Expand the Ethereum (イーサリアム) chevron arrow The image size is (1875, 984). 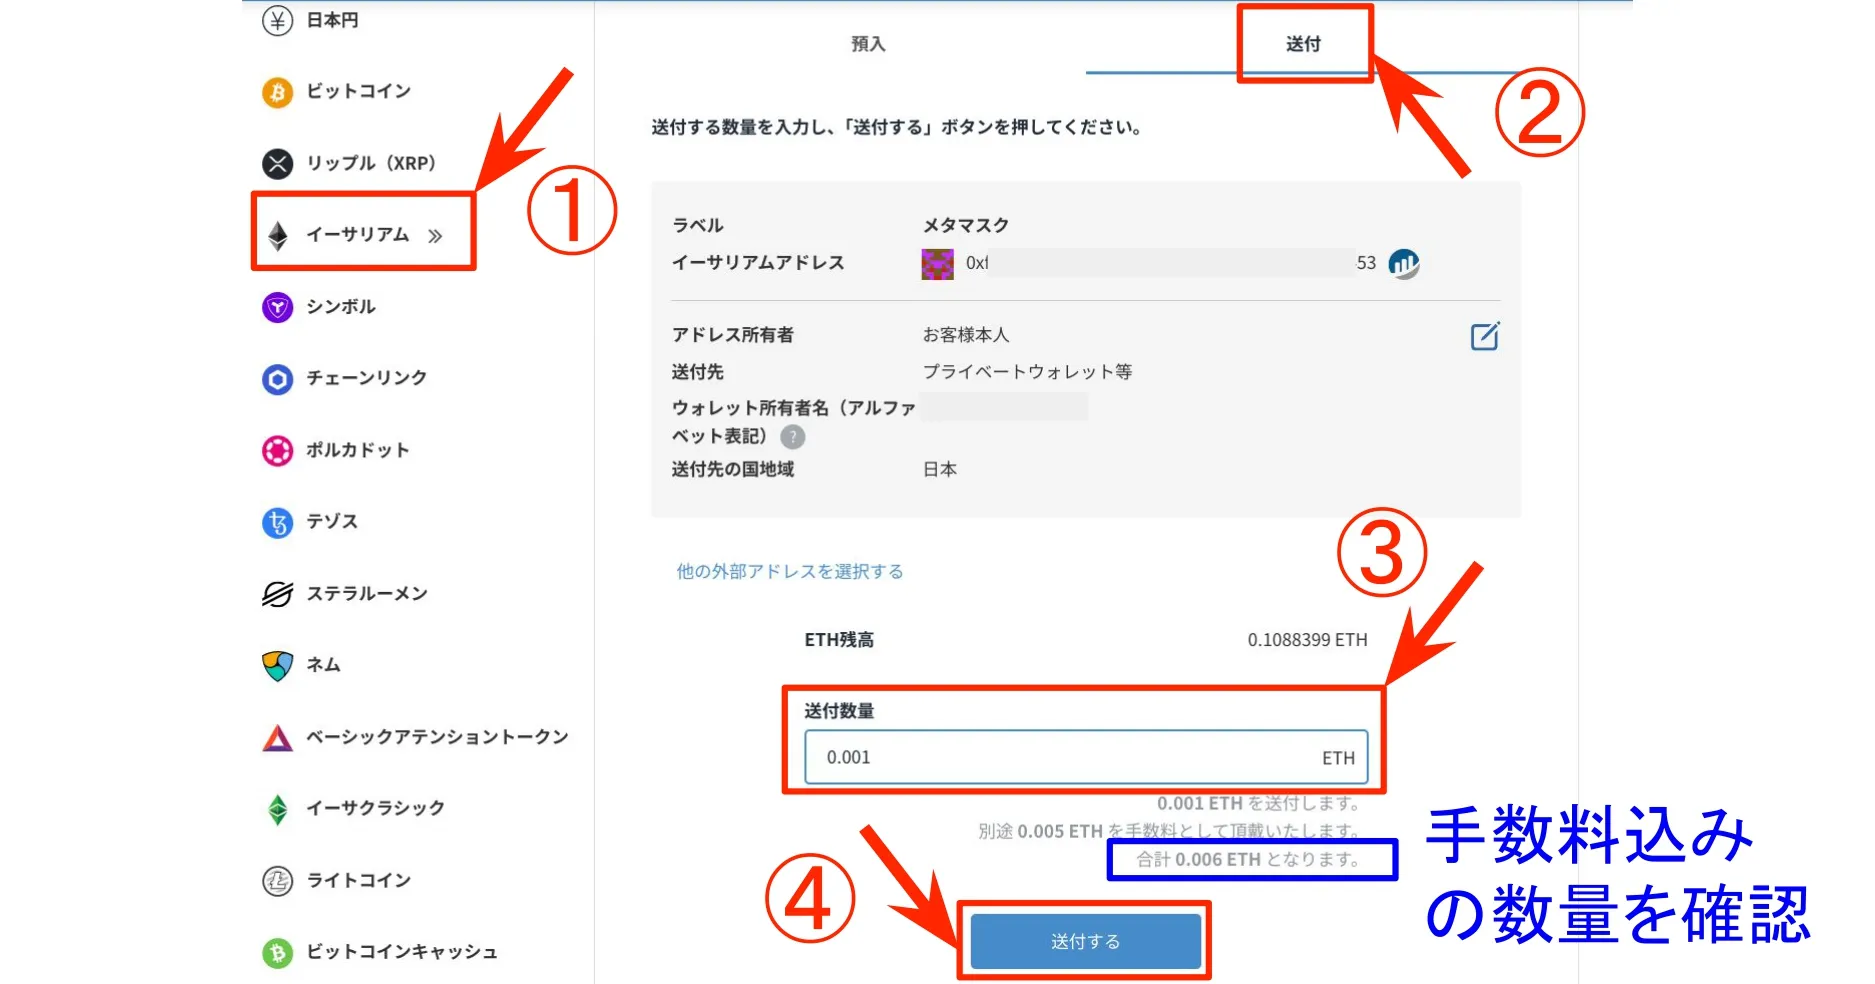pos(435,236)
